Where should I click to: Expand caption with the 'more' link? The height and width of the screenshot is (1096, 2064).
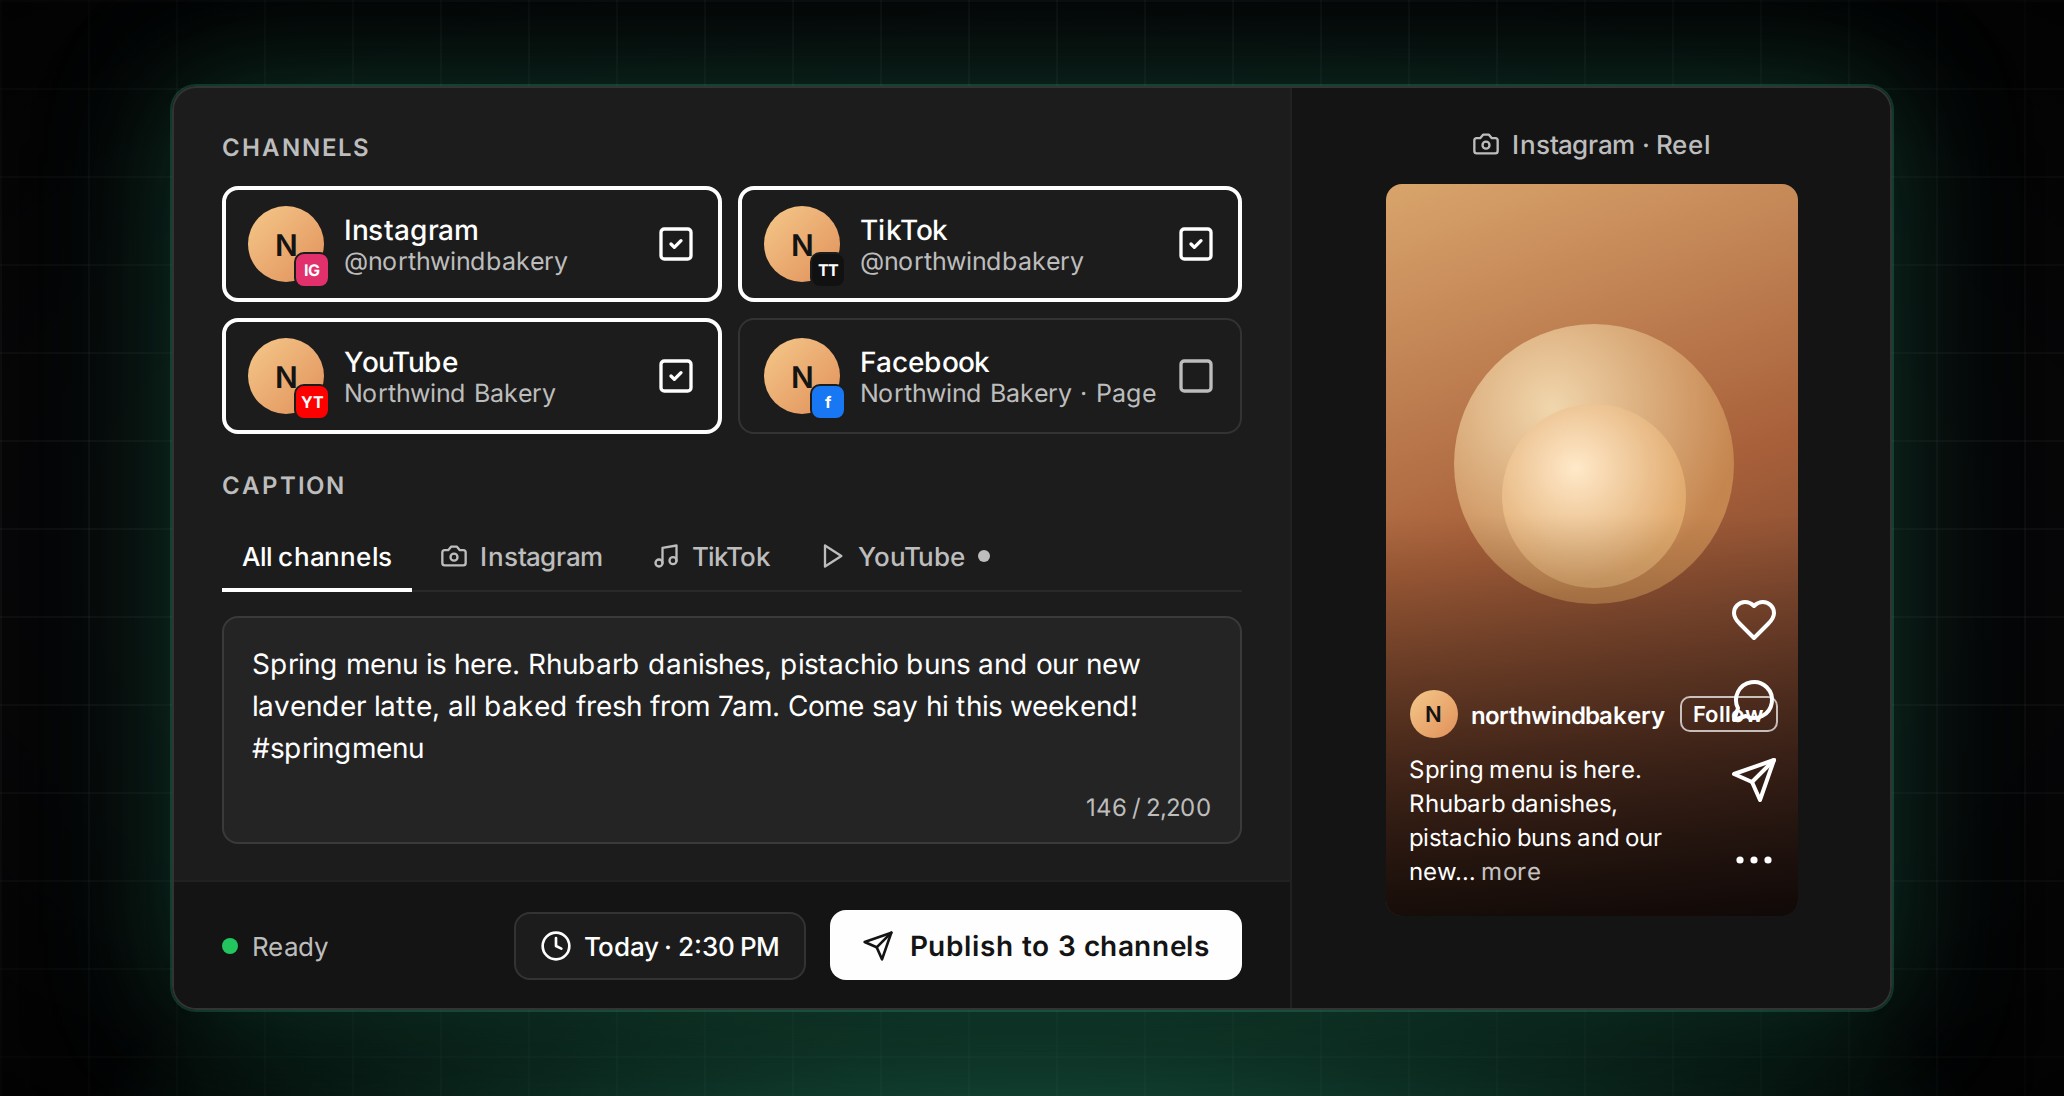click(x=1511, y=872)
